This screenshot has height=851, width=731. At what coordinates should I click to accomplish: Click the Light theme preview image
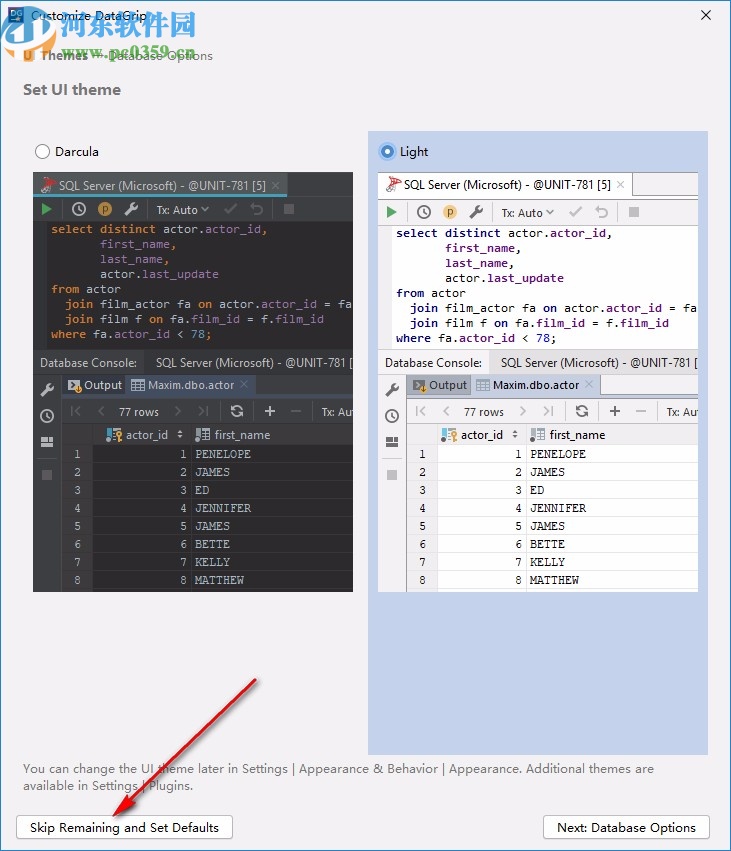pyautogui.click(x=538, y=382)
